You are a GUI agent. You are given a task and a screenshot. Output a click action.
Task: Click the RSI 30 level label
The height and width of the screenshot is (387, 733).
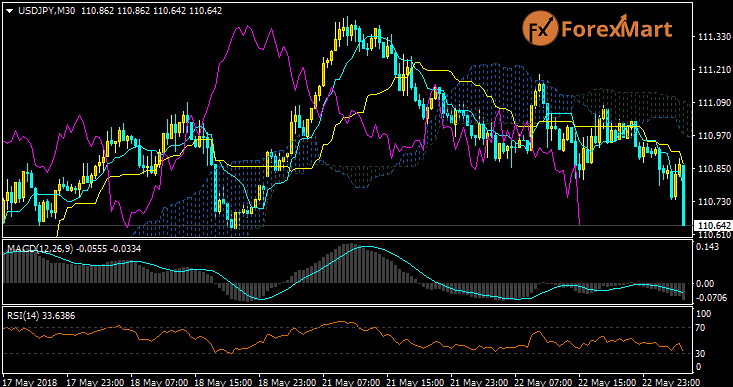[701, 353]
